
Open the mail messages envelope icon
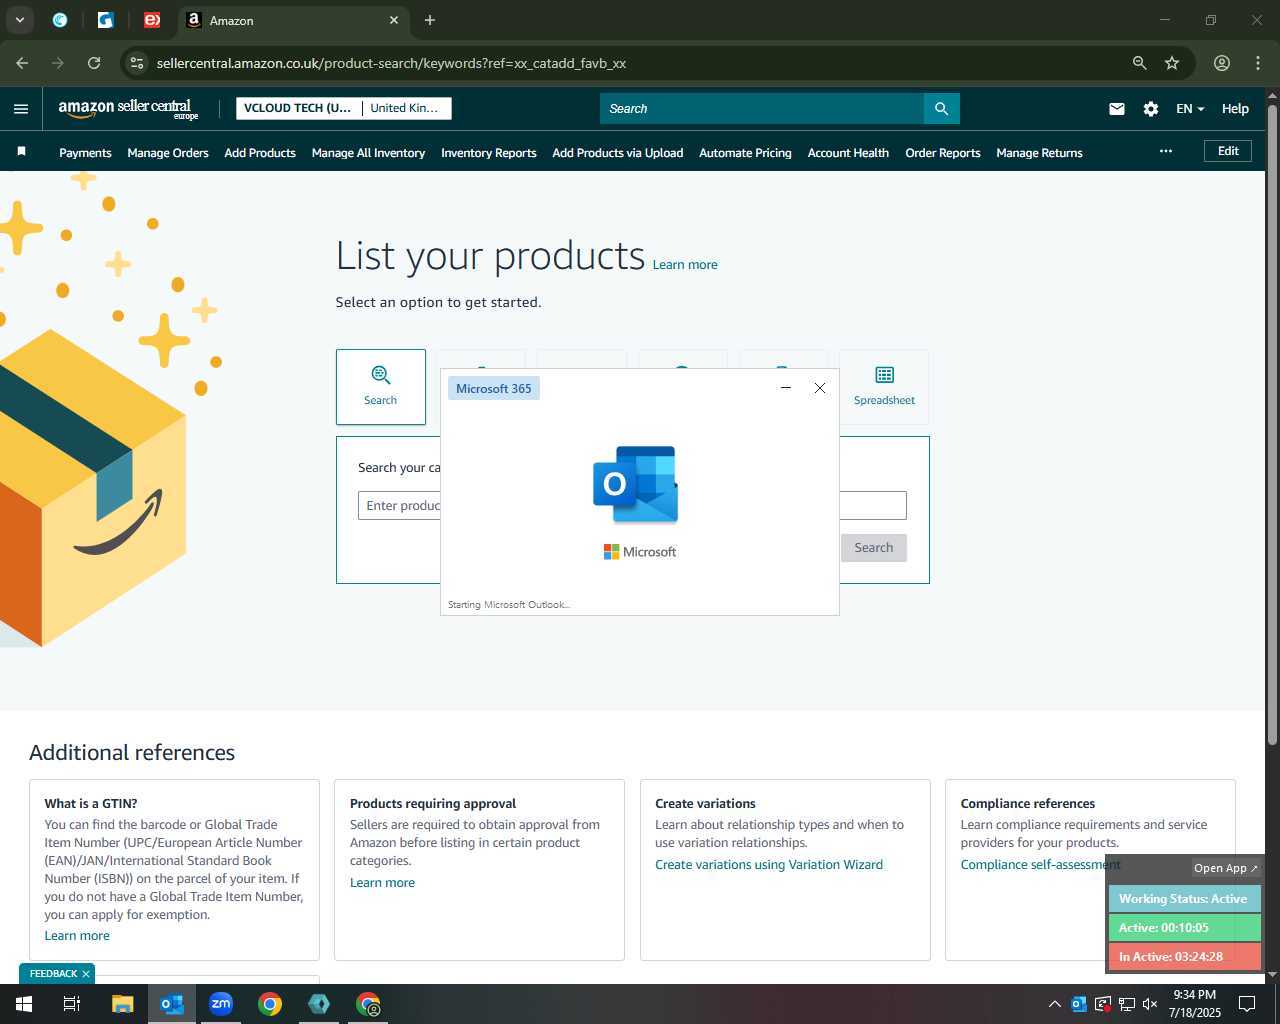point(1117,109)
